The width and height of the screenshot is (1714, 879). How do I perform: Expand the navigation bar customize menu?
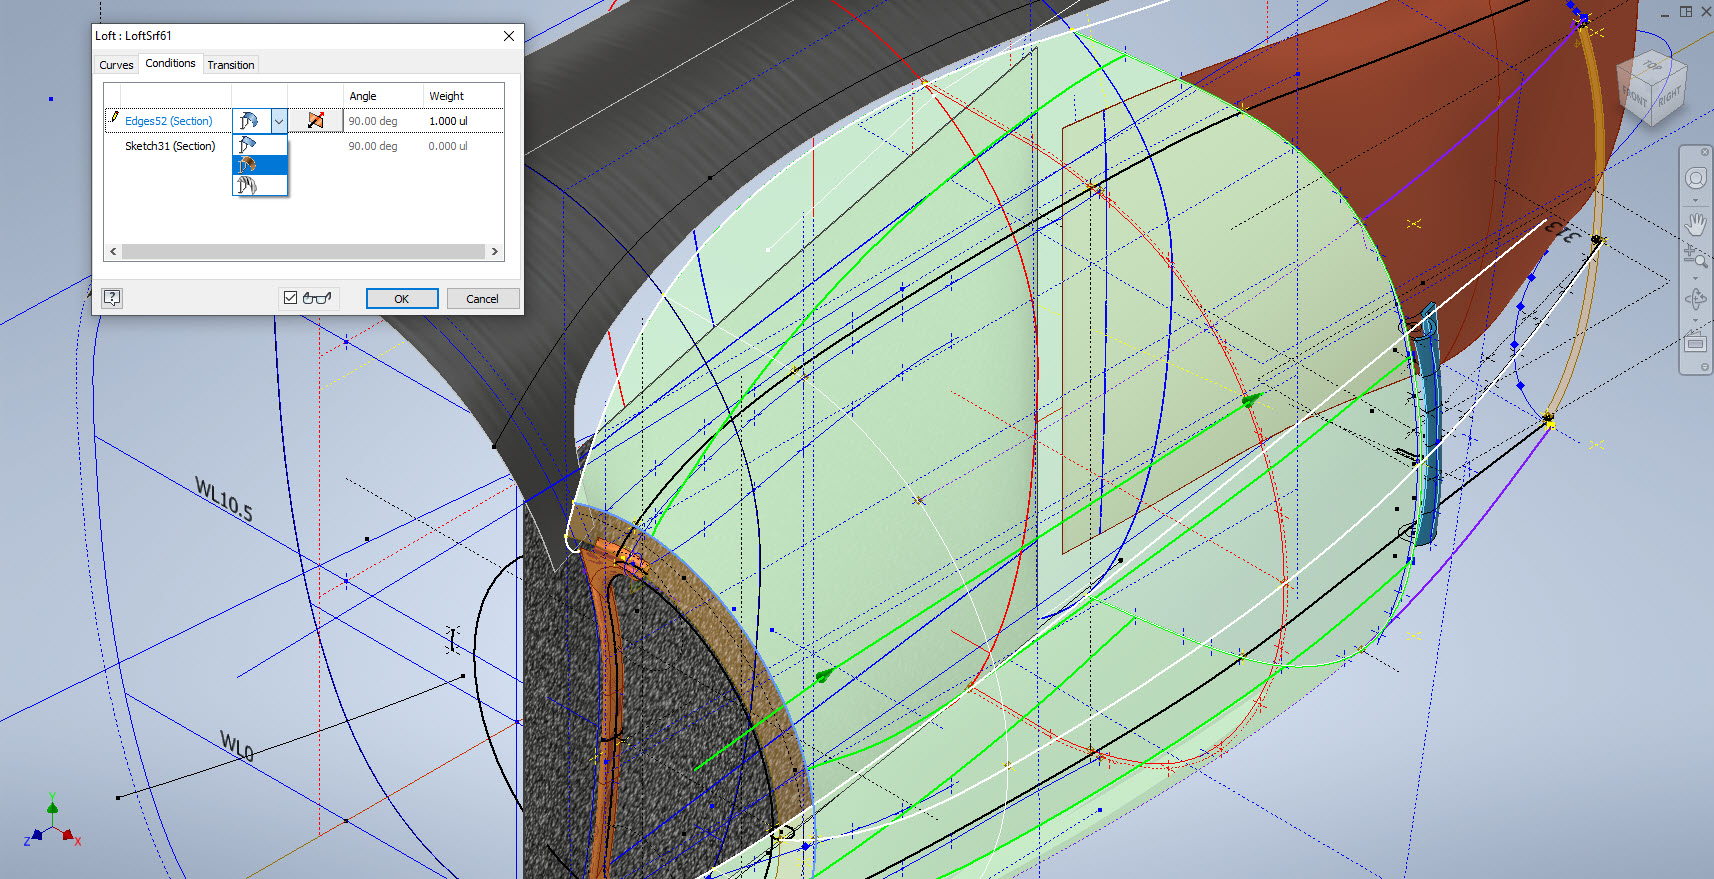coord(1705,368)
